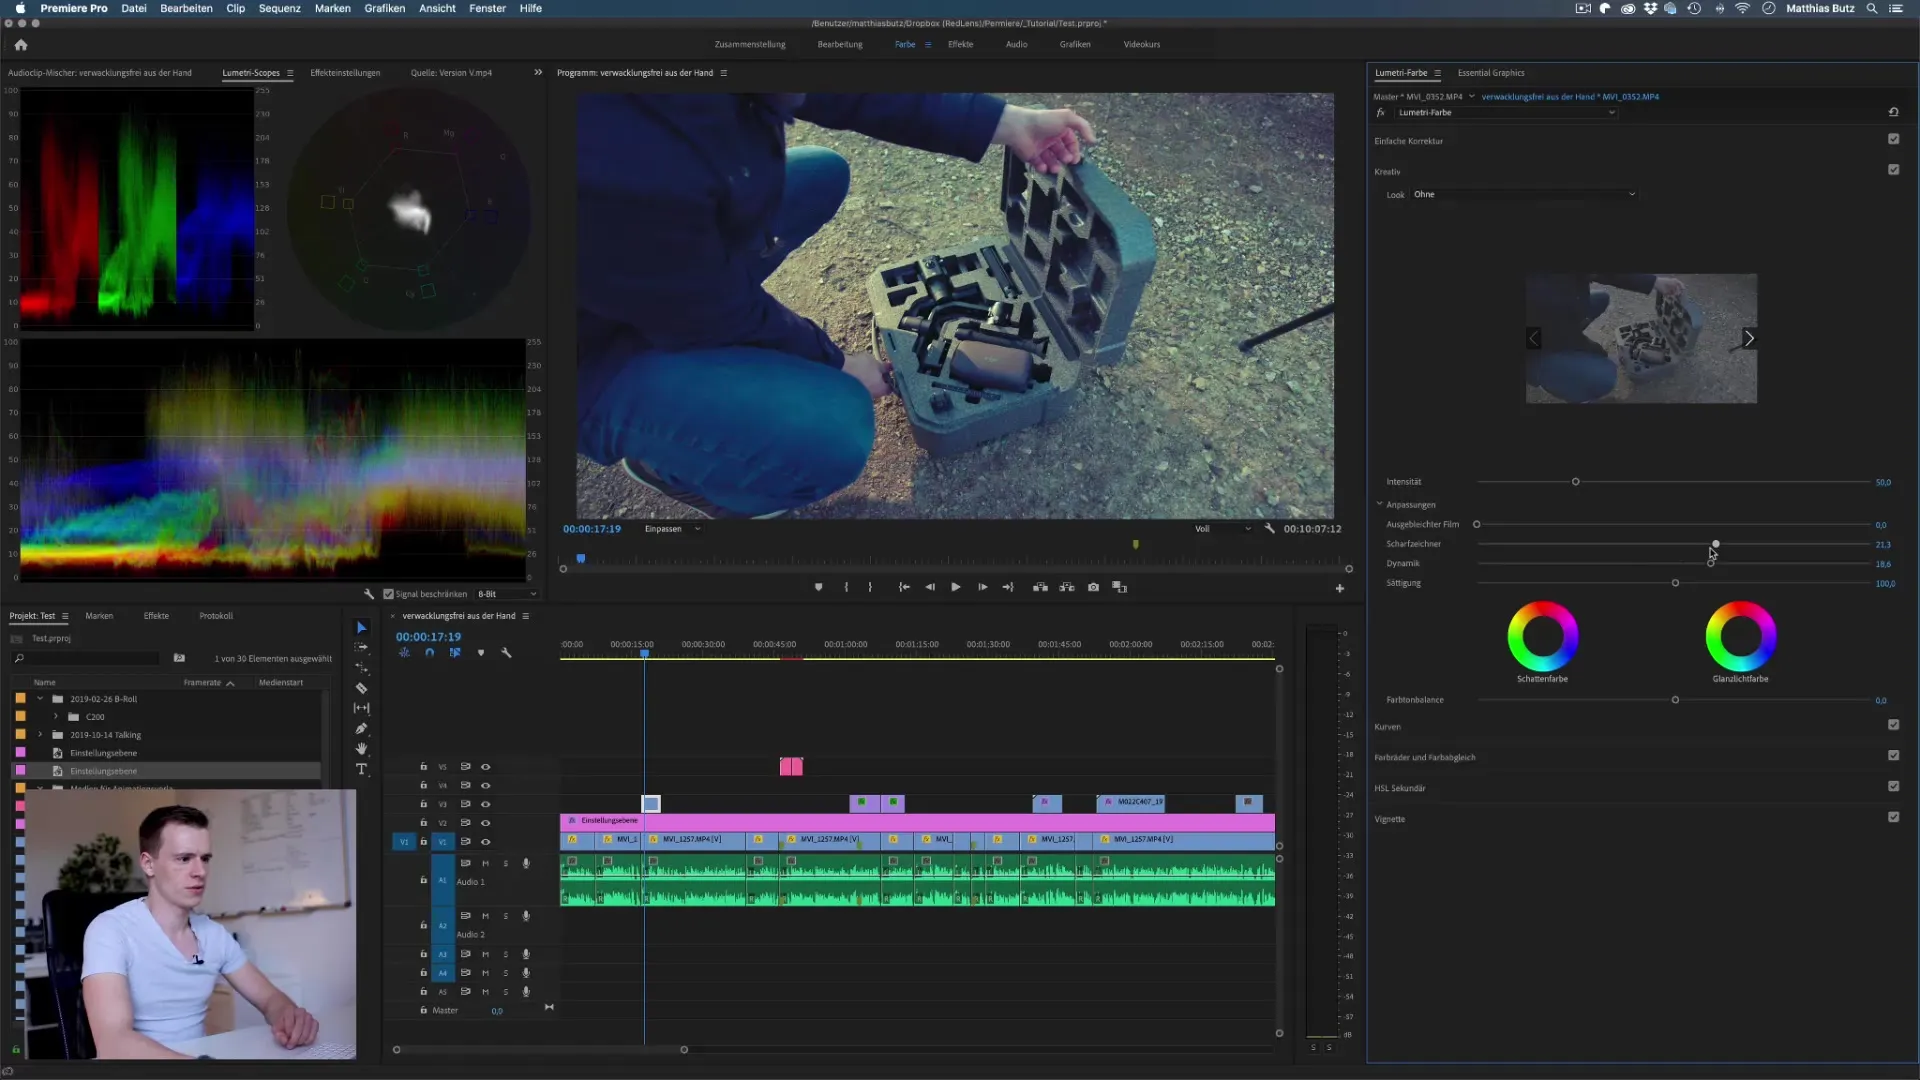The height and width of the screenshot is (1080, 1920).
Task: Go to Out point
Action: [x=1008, y=587]
